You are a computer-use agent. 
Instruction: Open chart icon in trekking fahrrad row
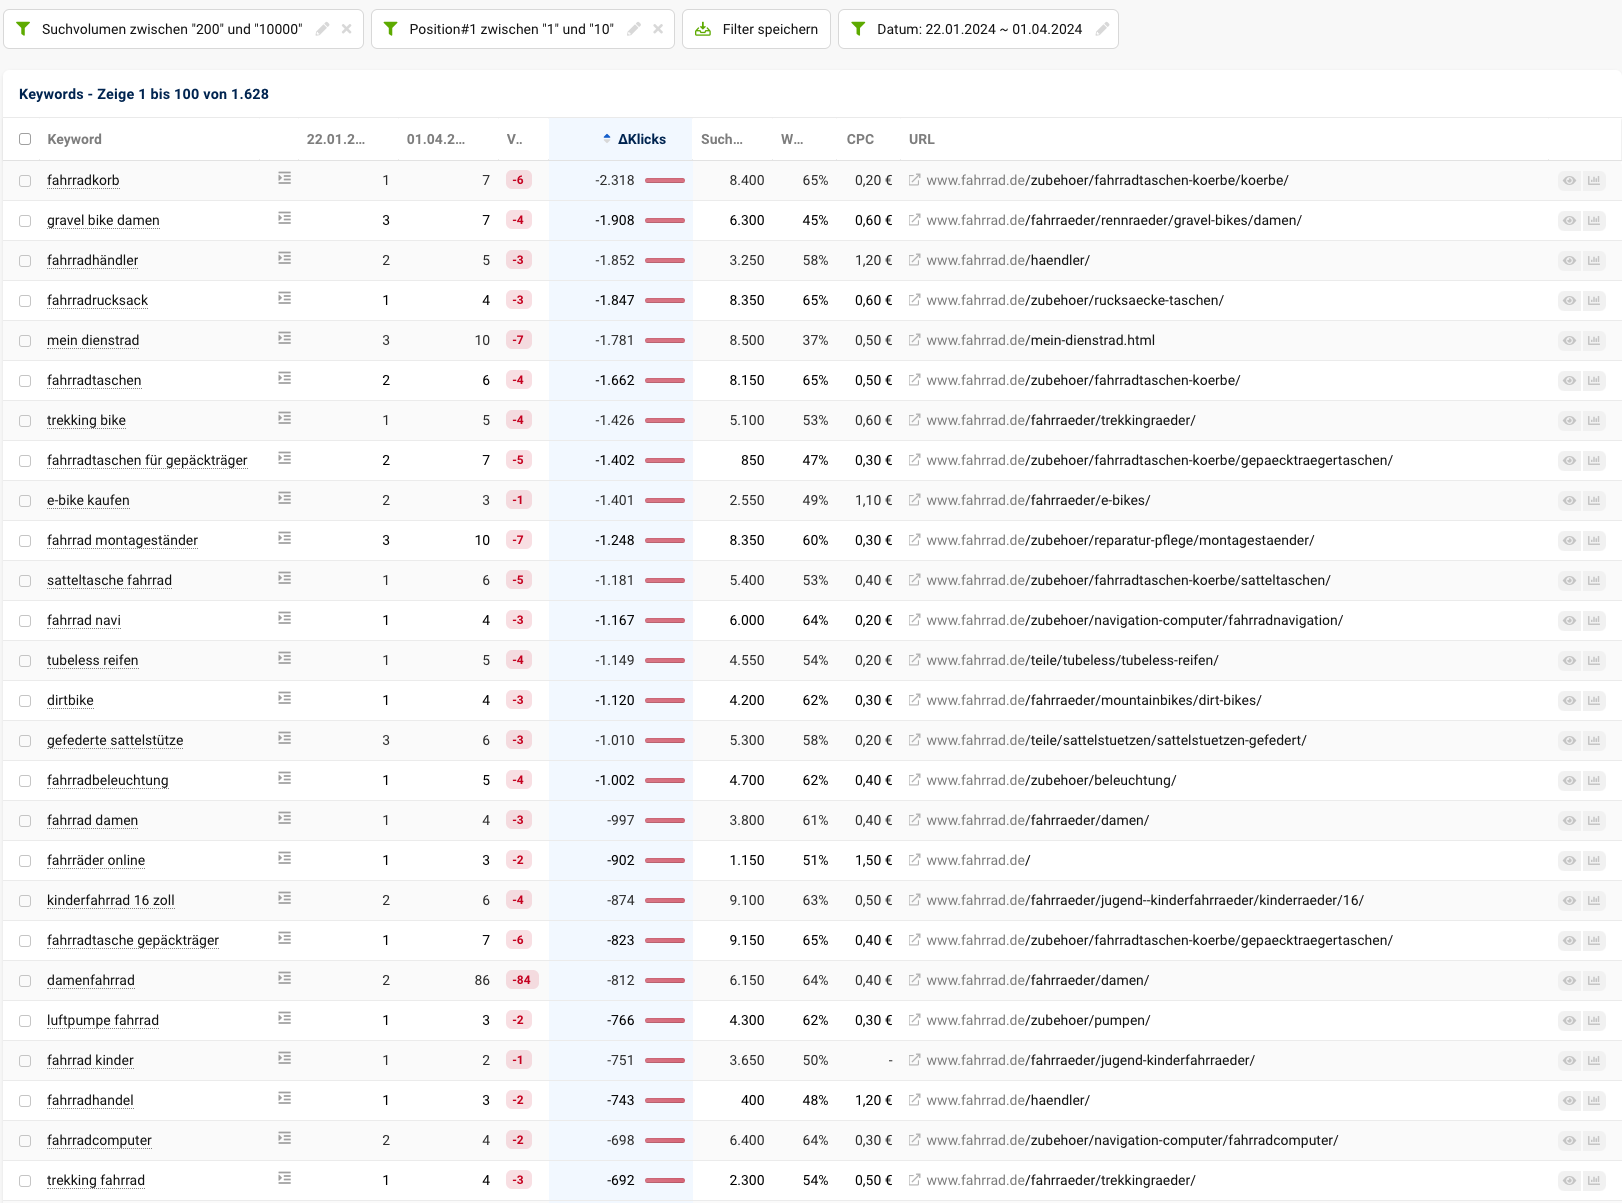pyautogui.click(x=1594, y=1181)
